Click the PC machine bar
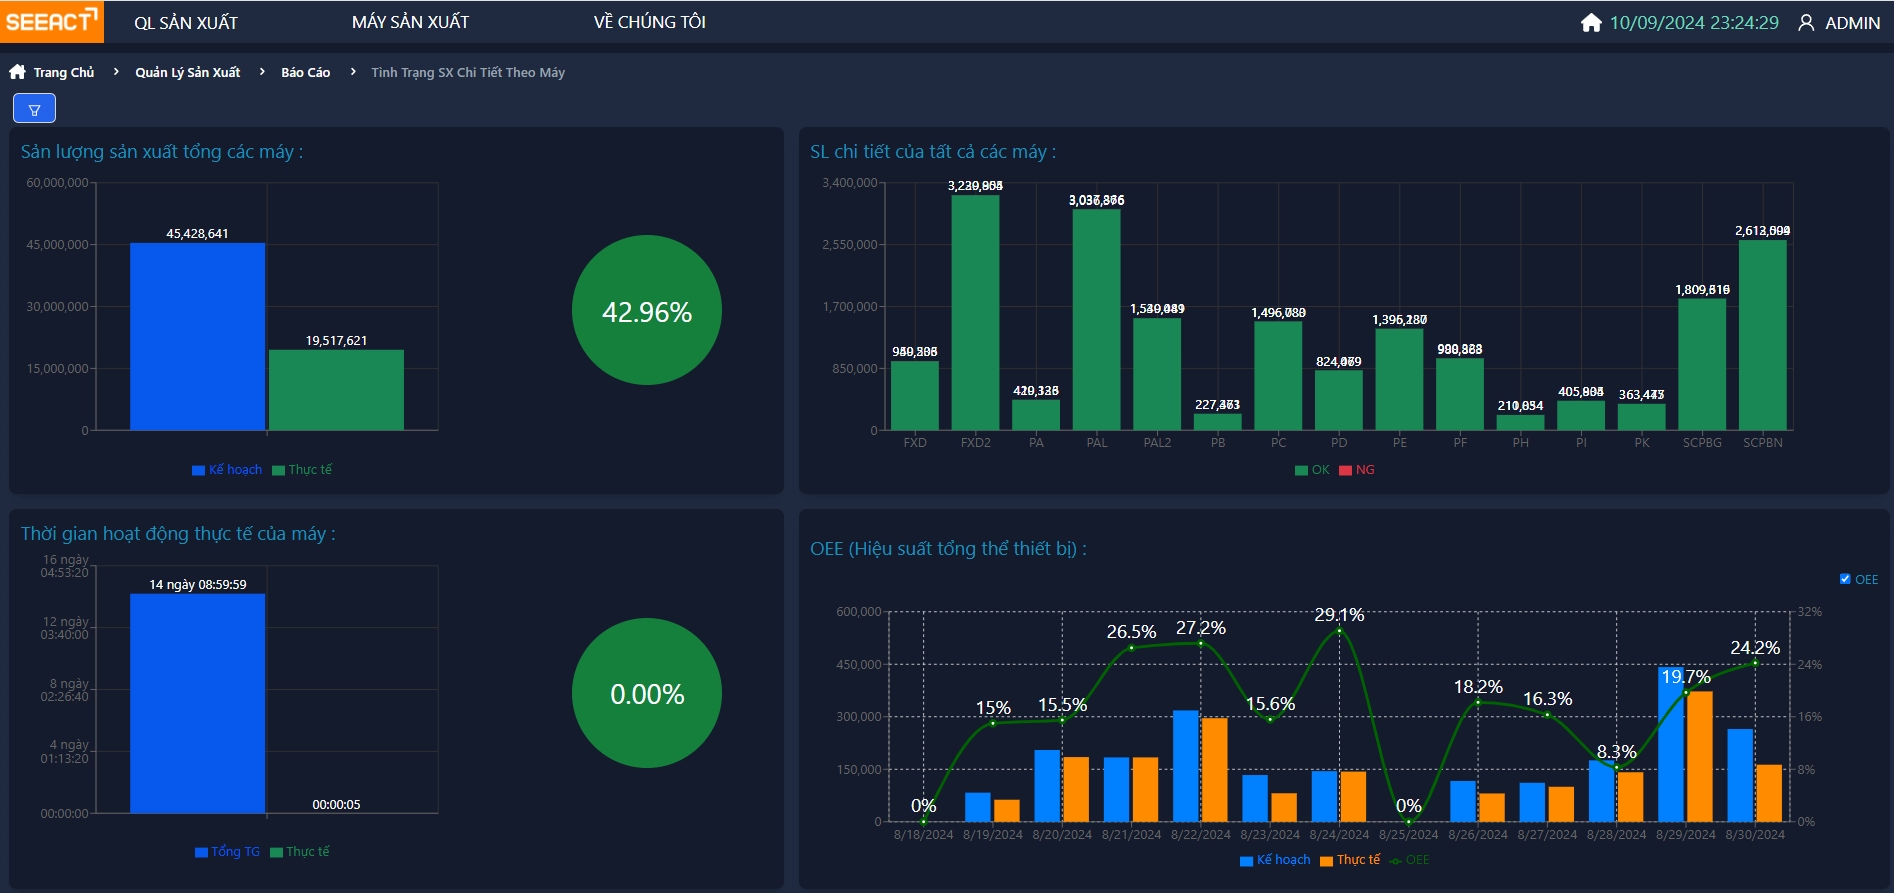This screenshot has width=1894, height=893. tap(1278, 376)
